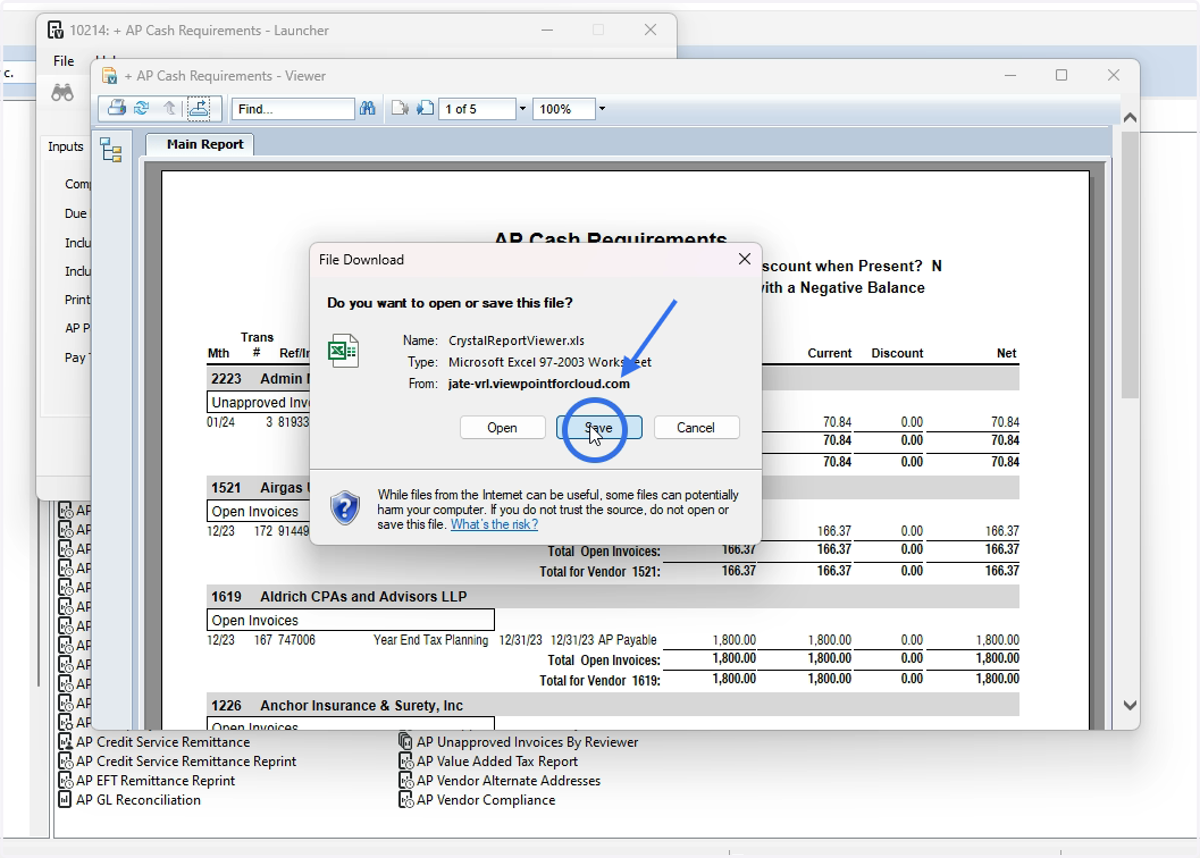This screenshot has width=1200, height=858.
Task: Click the Current column header
Action: click(x=830, y=353)
